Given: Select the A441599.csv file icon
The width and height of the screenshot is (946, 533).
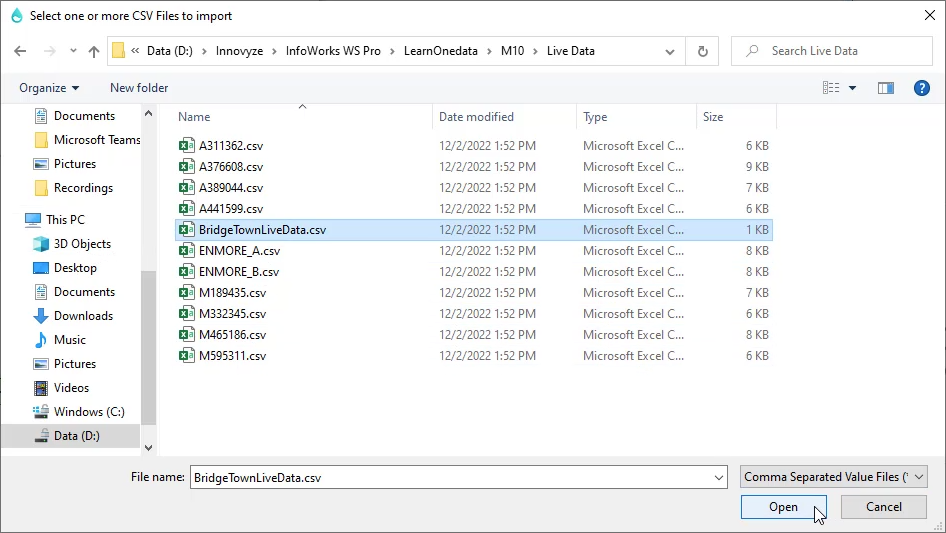Looking at the screenshot, I should click(186, 209).
